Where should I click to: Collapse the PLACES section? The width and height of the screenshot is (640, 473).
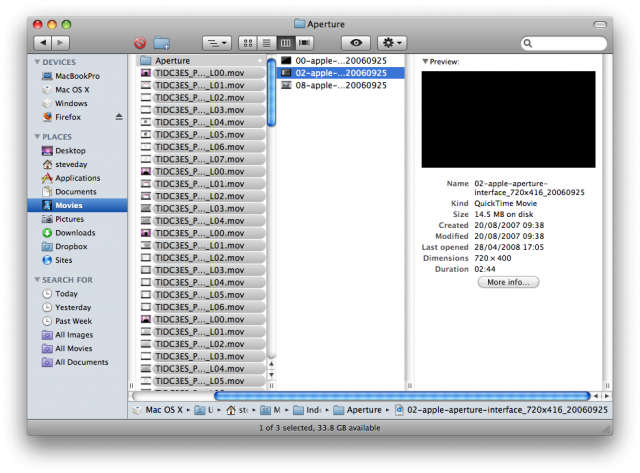click(x=37, y=137)
